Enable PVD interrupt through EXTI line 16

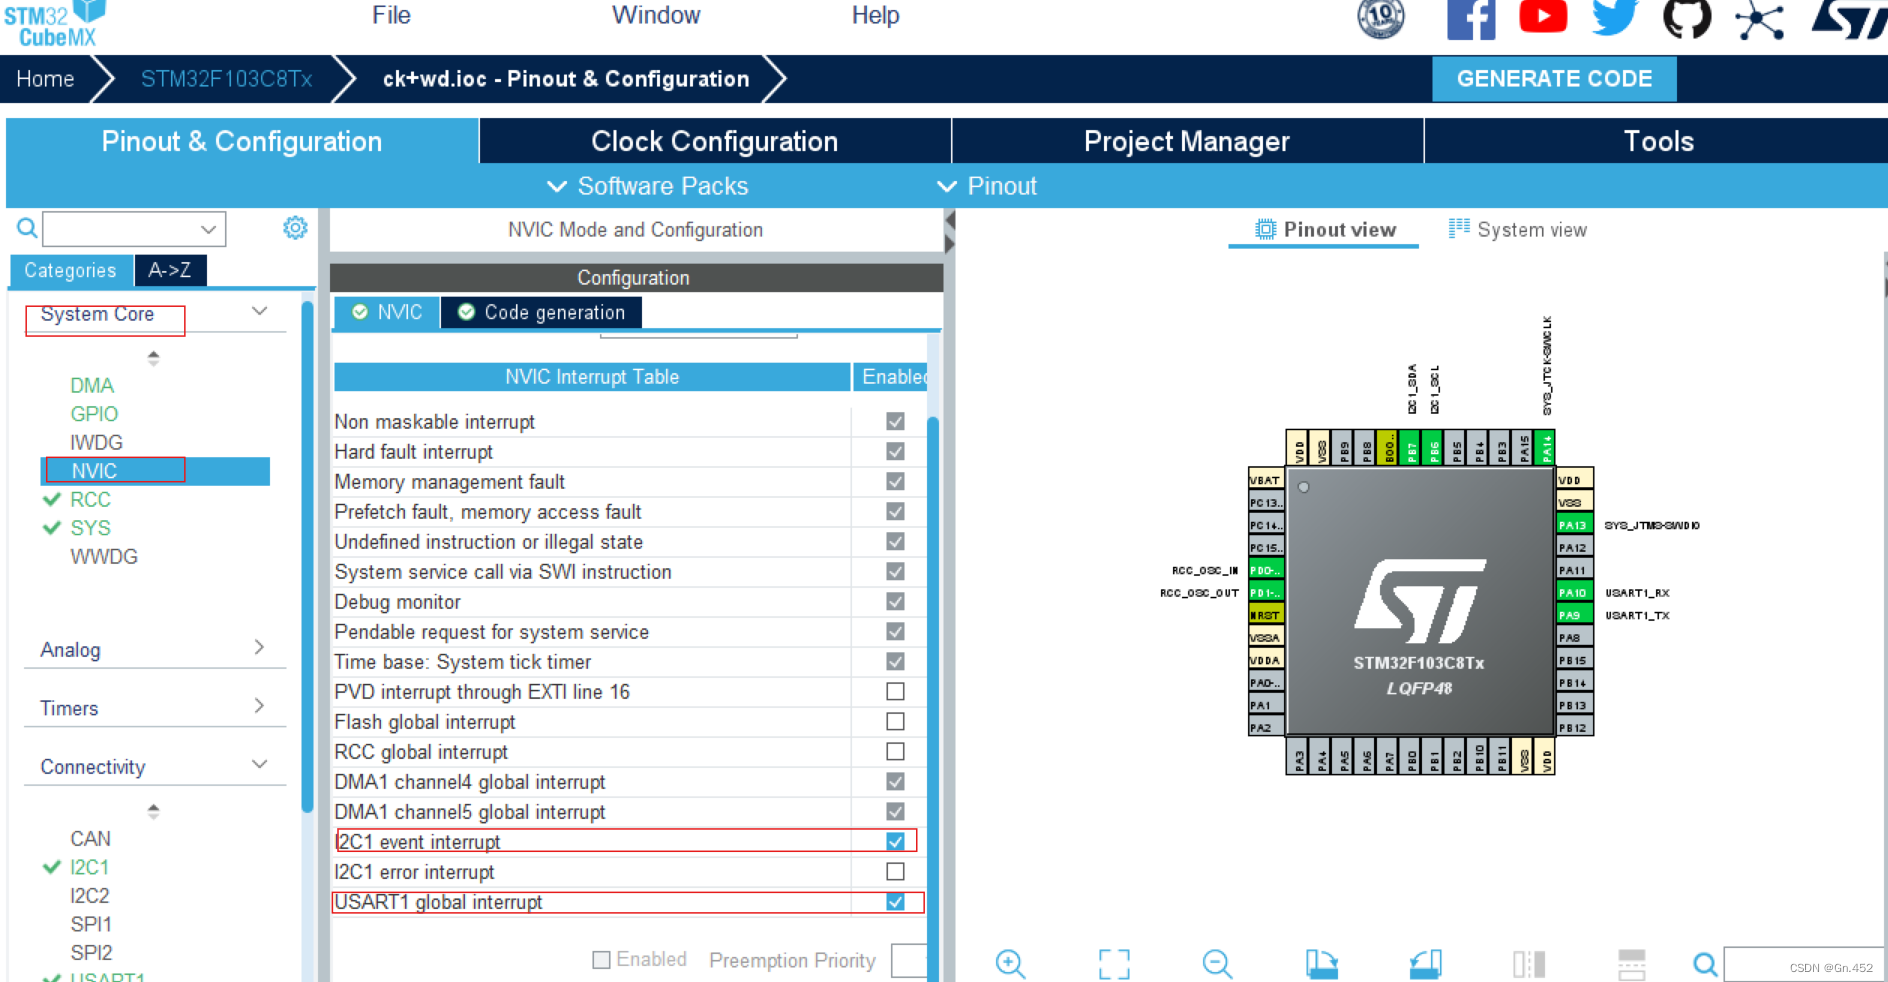click(895, 691)
